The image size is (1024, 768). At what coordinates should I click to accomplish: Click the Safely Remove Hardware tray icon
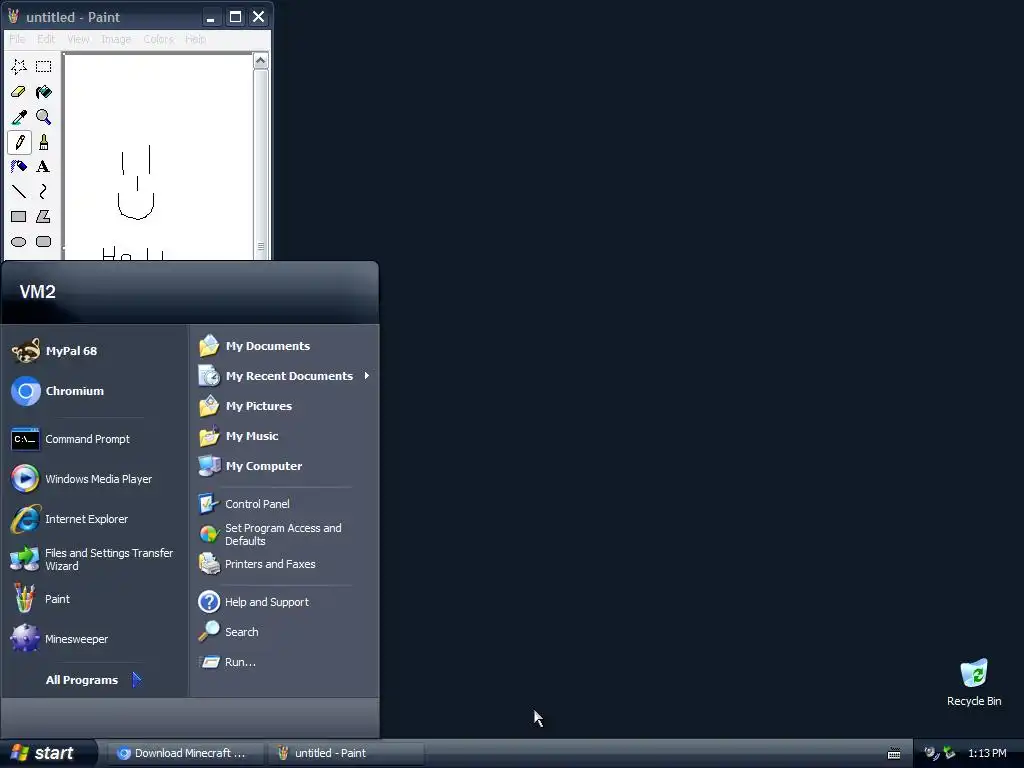949,753
